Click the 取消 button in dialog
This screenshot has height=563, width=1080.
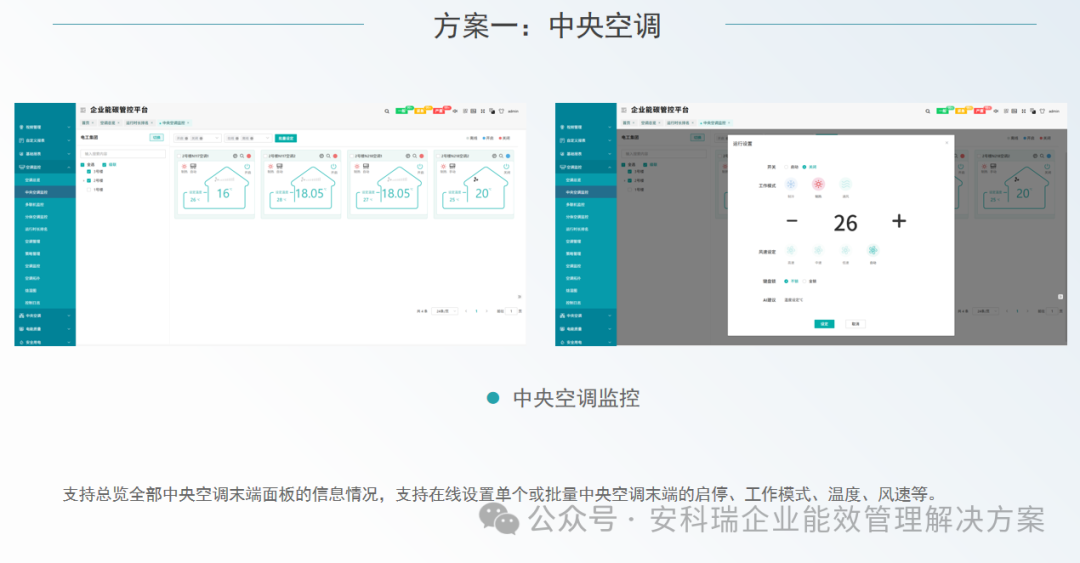click(855, 324)
